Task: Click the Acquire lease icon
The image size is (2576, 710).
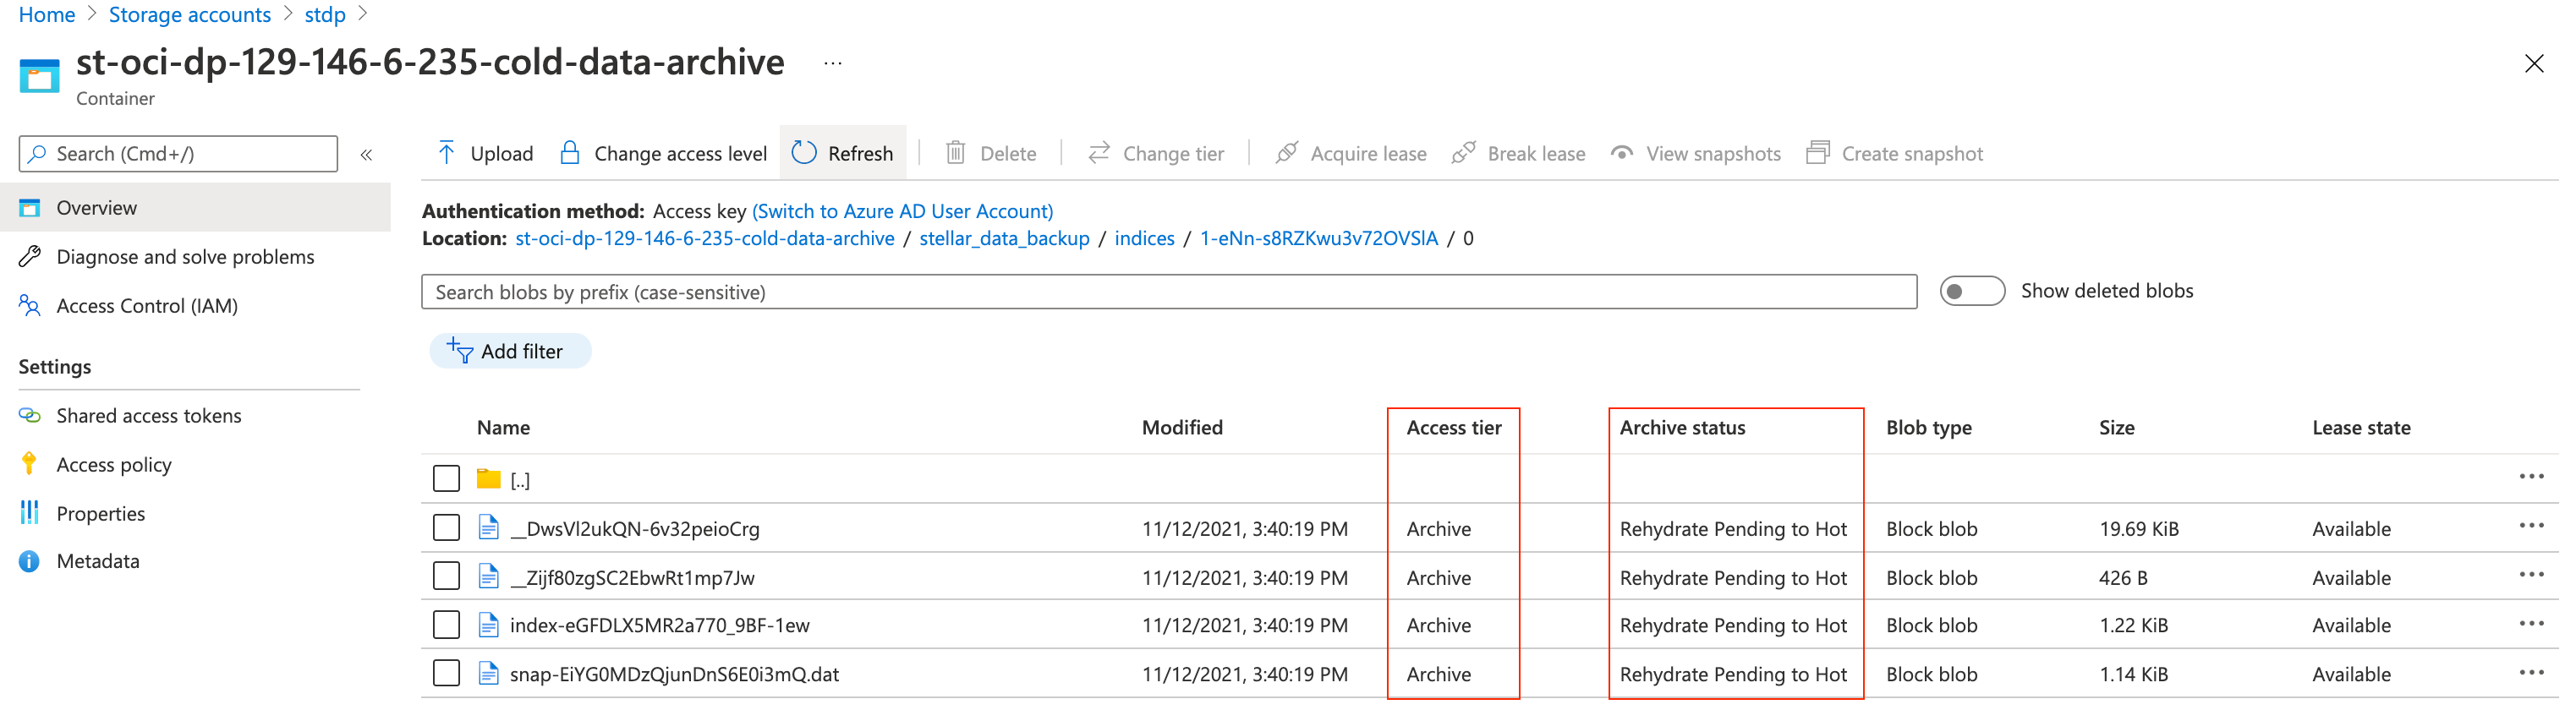Action: click(1286, 153)
